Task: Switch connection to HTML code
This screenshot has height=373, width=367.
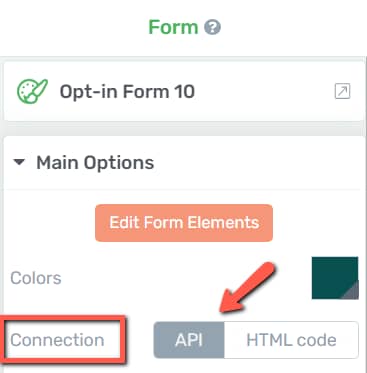Action: (291, 340)
